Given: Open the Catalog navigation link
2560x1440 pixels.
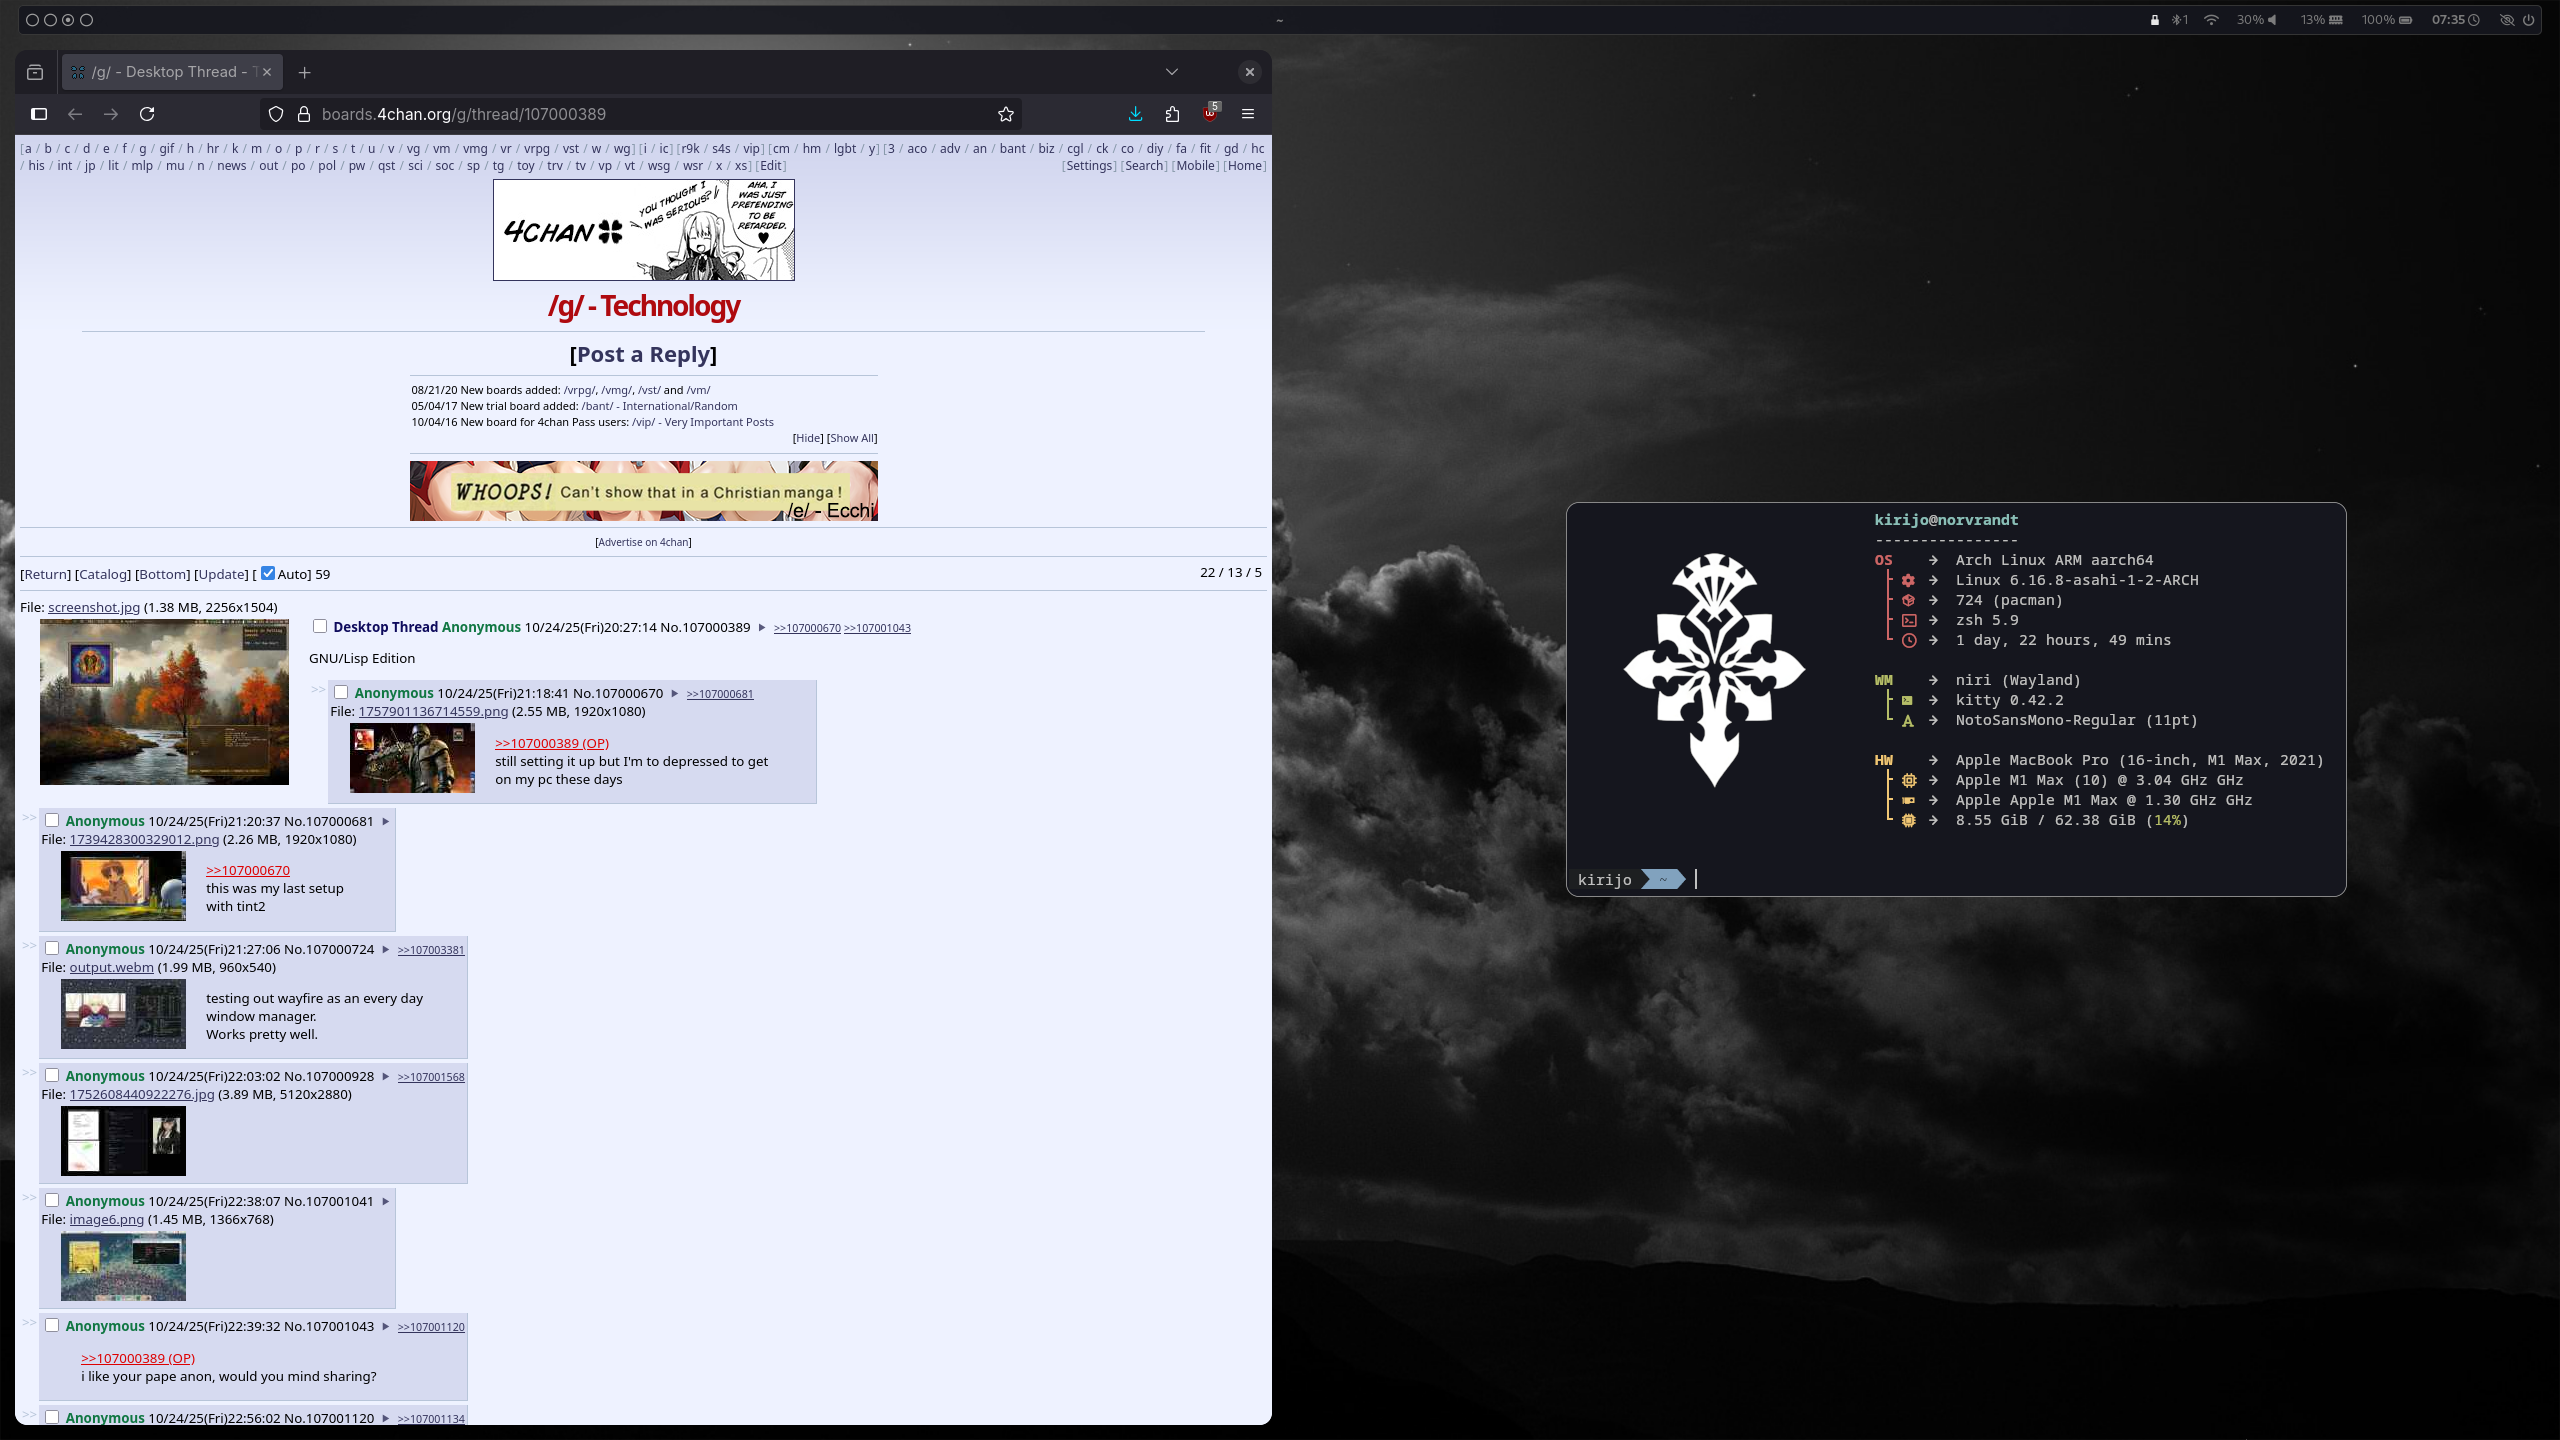Looking at the screenshot, I should tap(103, 574).
